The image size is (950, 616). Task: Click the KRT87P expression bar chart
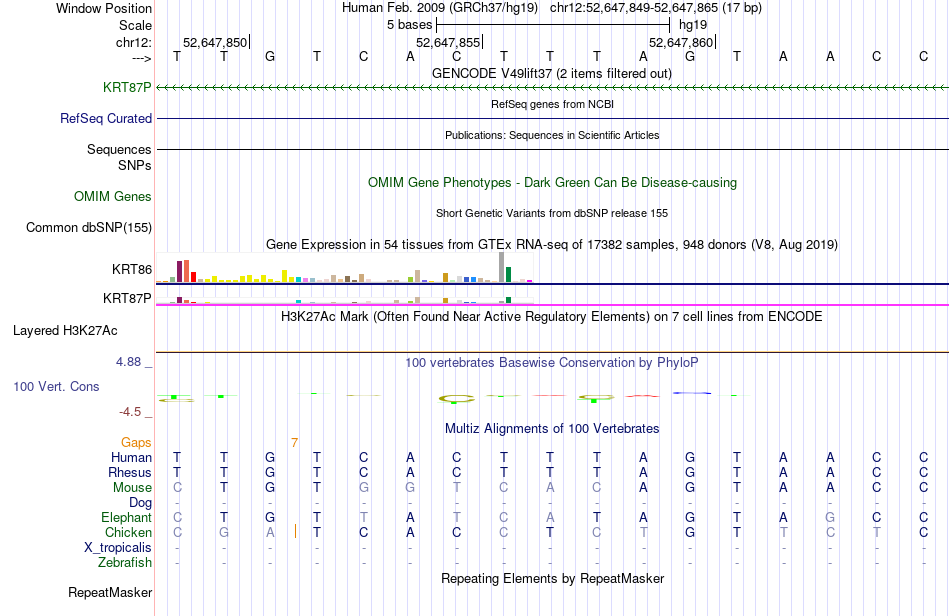click(x=344, y=299)
